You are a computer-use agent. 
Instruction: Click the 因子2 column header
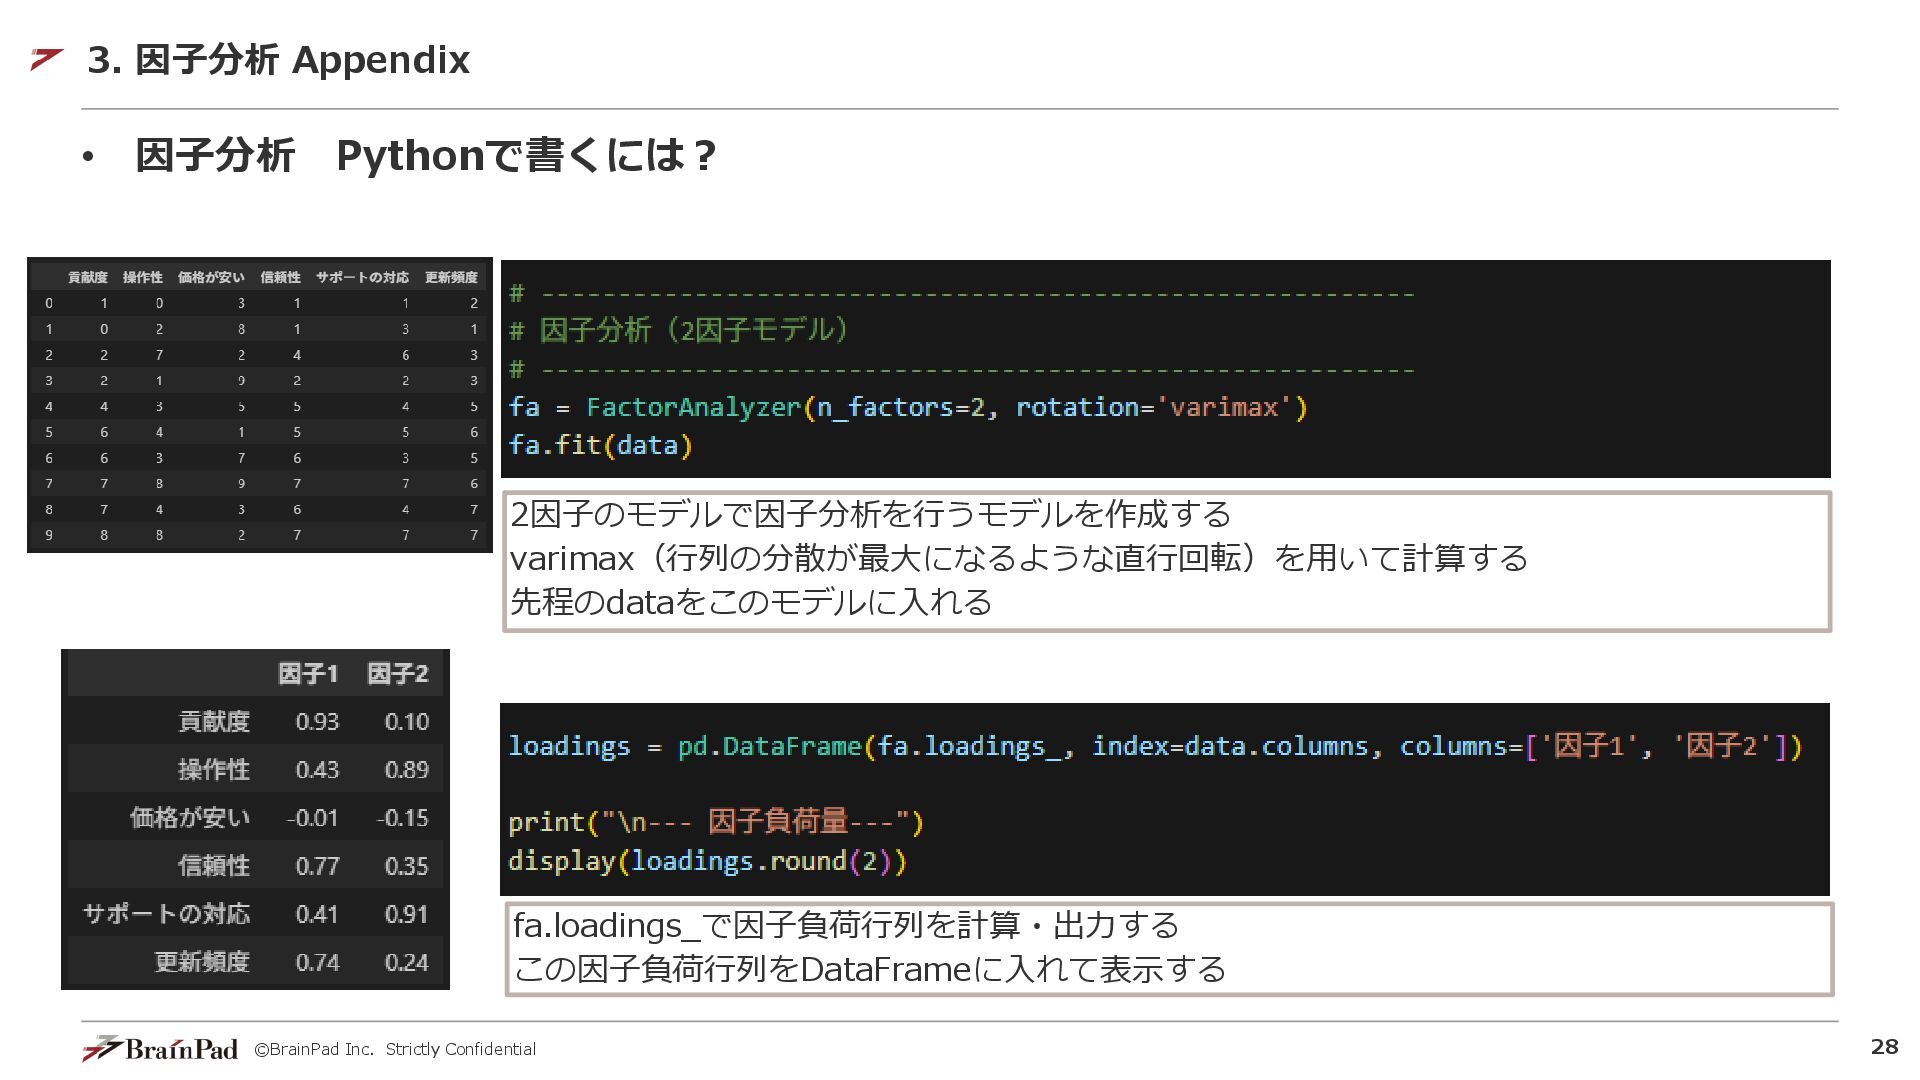397,674
